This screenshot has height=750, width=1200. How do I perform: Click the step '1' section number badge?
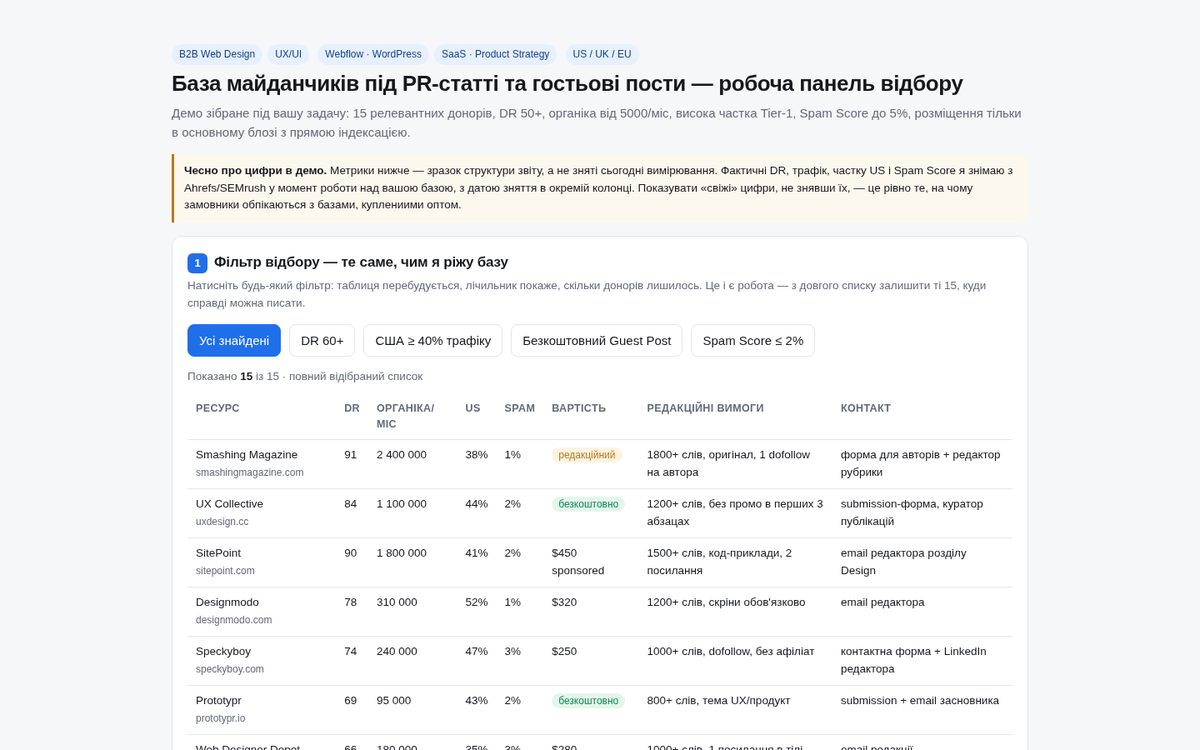pos(197,263)
